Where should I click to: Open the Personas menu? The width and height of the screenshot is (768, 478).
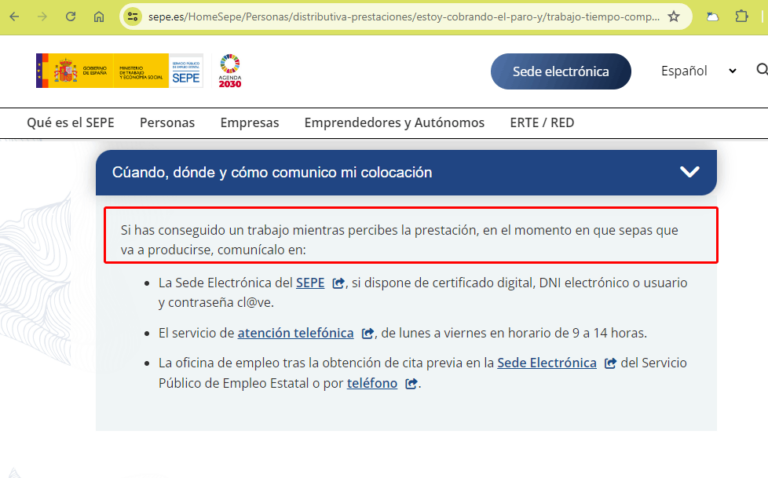click(x=167, y=122)
